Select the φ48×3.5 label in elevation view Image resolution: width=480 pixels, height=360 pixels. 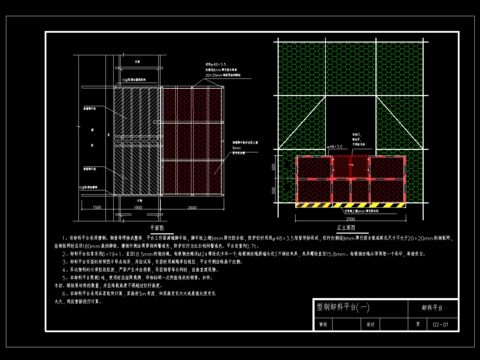pos(335,147)
